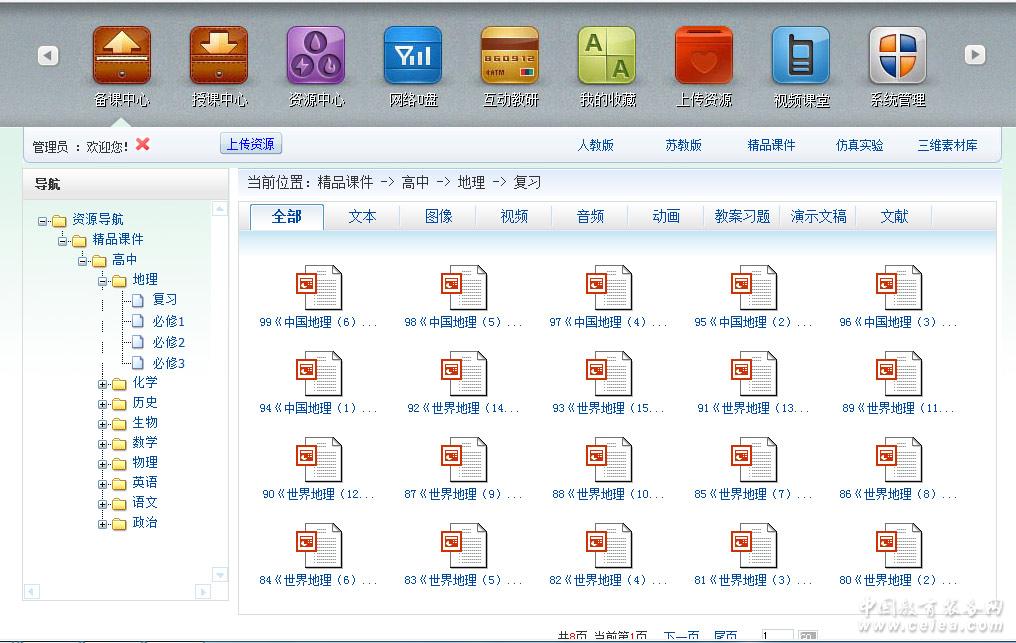The image size is (1016, 643).
Task: Open 资源中心 purple icon
Action: 315,56
